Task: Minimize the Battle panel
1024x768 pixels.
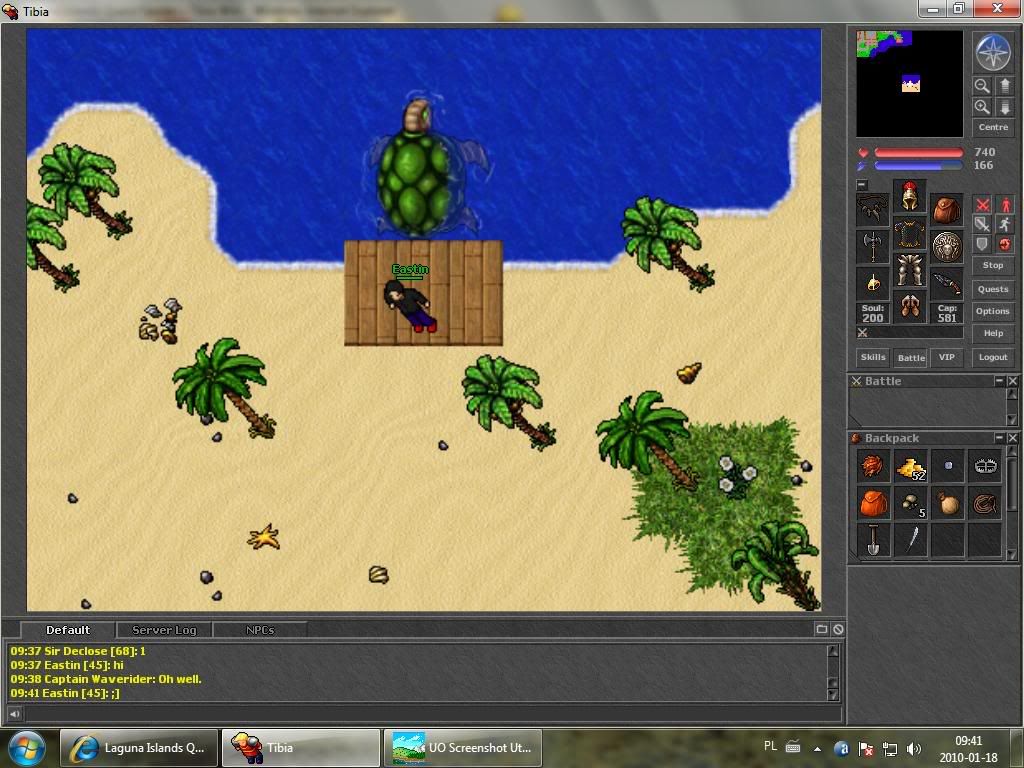Action: click(x=999, y=380)
